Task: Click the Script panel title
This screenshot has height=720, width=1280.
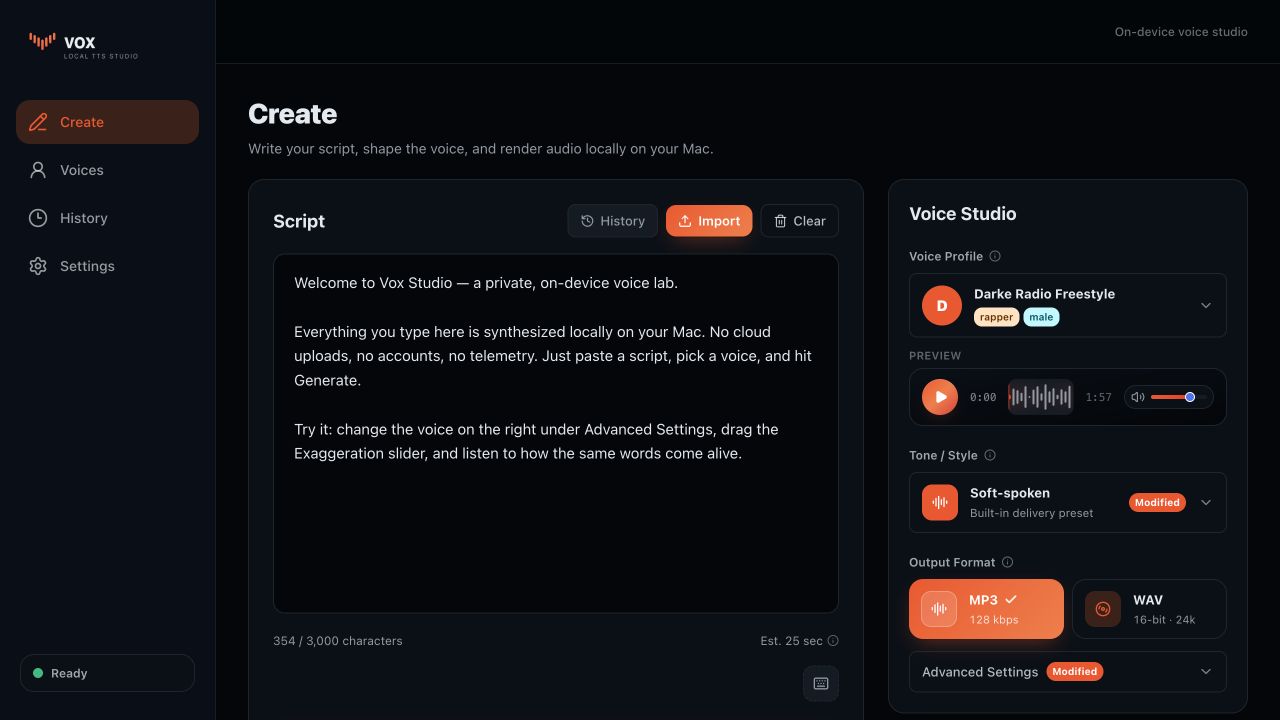Action: pyautogui.click(x=299, y=221)
